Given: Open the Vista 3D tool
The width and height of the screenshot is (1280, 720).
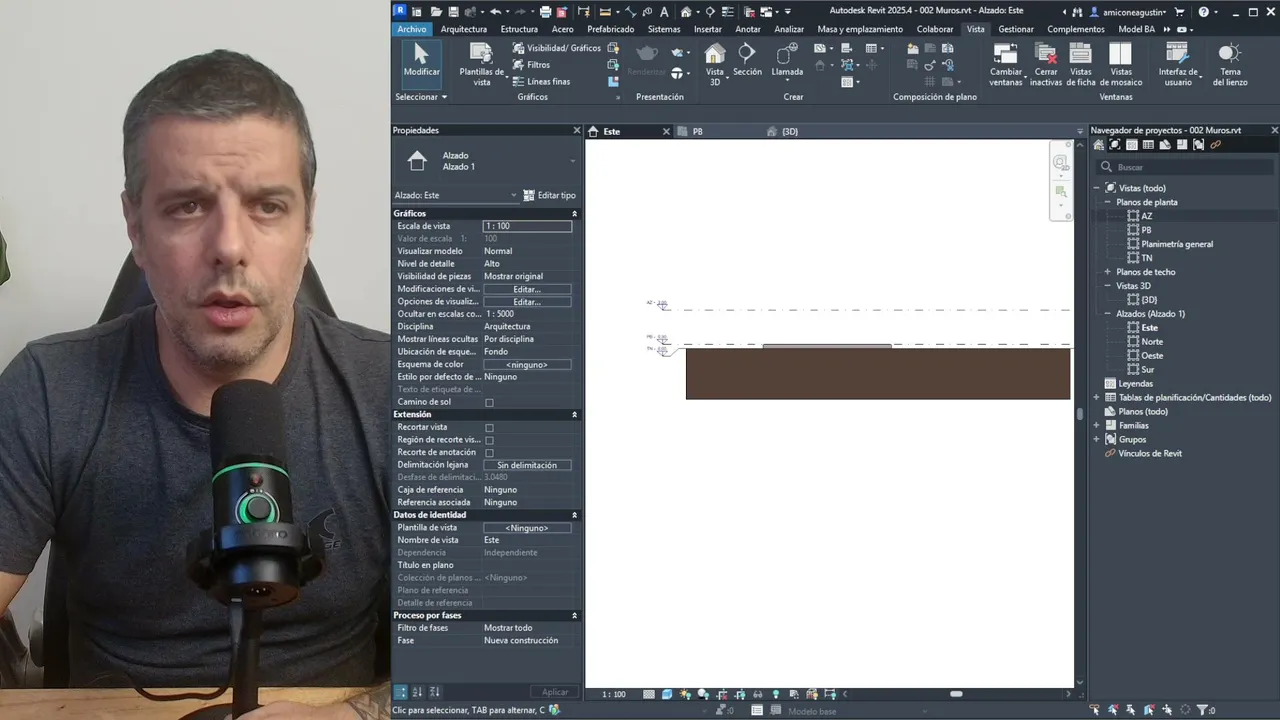Looking at the screenshot, I should 714,64.
